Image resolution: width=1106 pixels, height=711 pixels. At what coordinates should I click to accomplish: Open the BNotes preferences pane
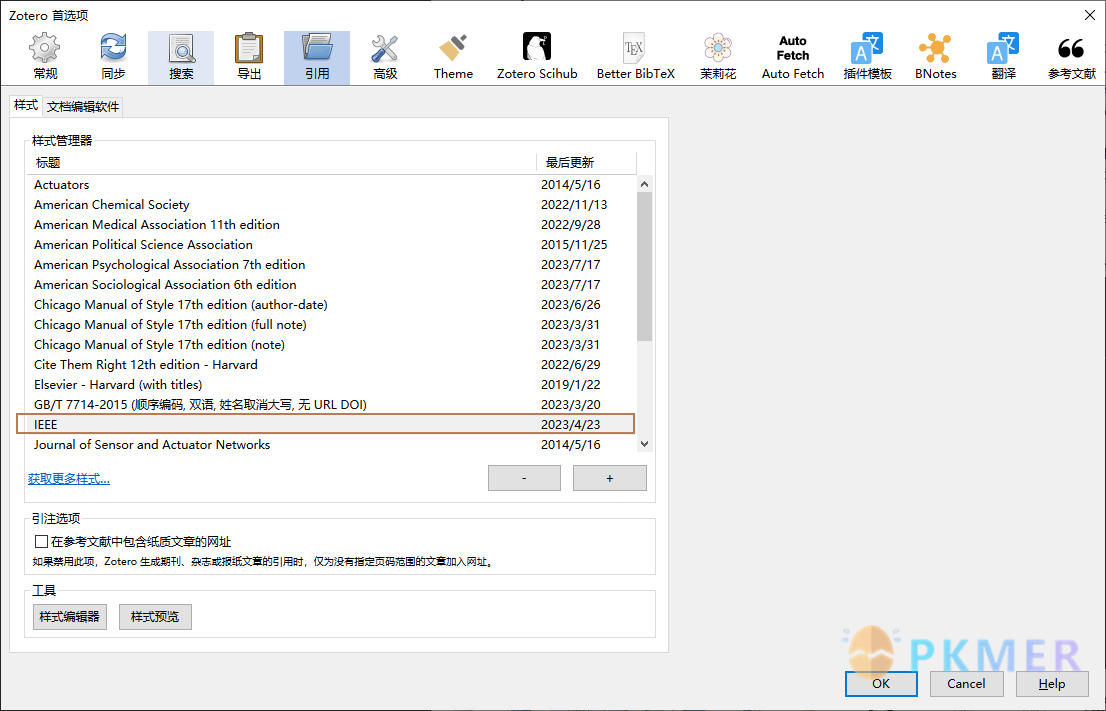(x=935, y=57)
